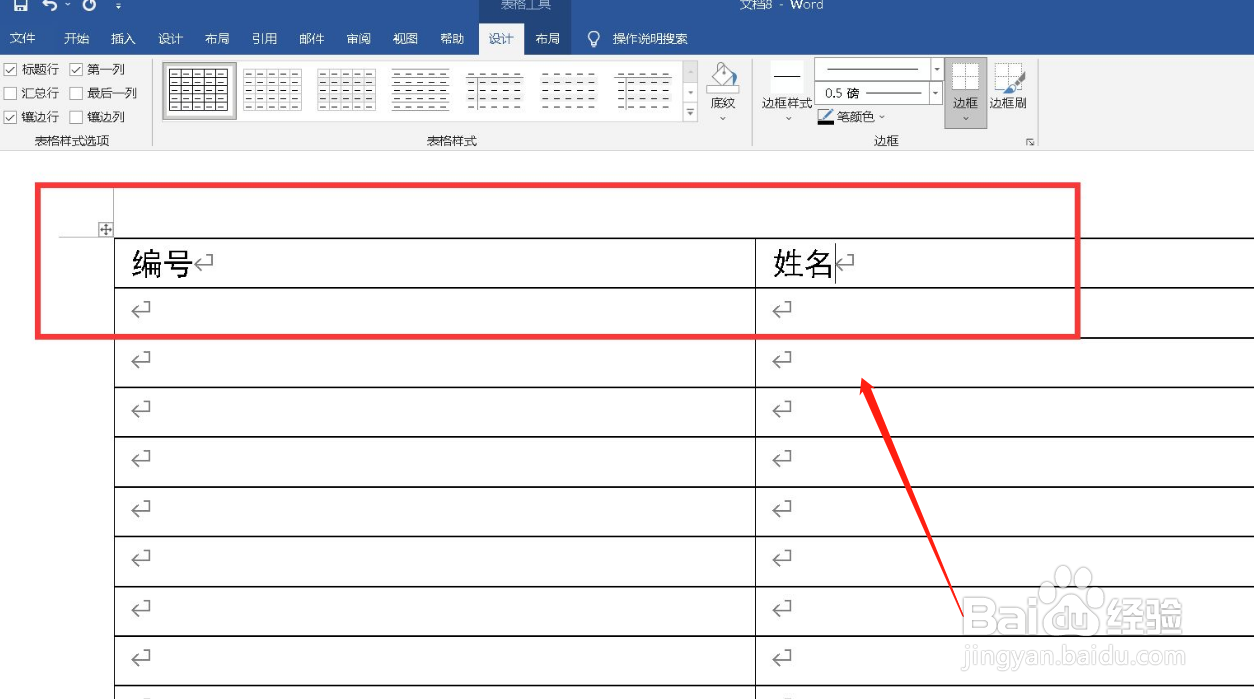Uncheck the 标题行 checkbox

10,69
